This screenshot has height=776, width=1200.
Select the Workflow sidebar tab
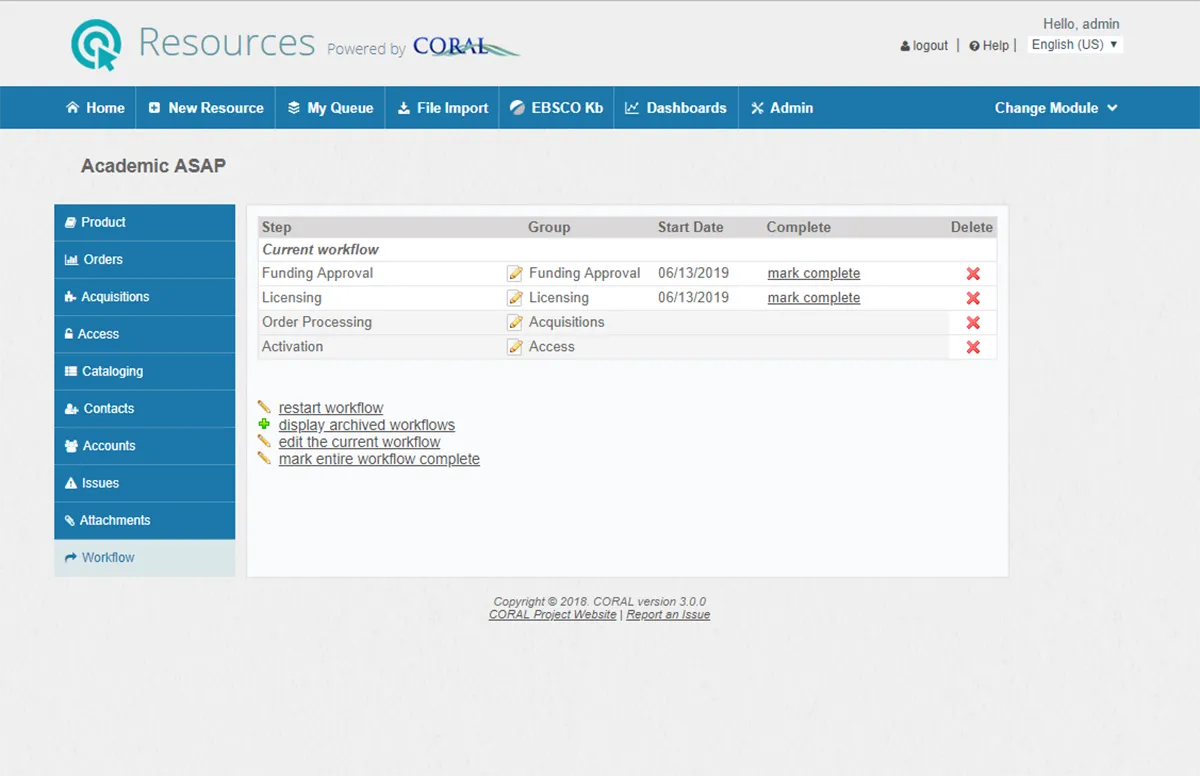[145, 558]
